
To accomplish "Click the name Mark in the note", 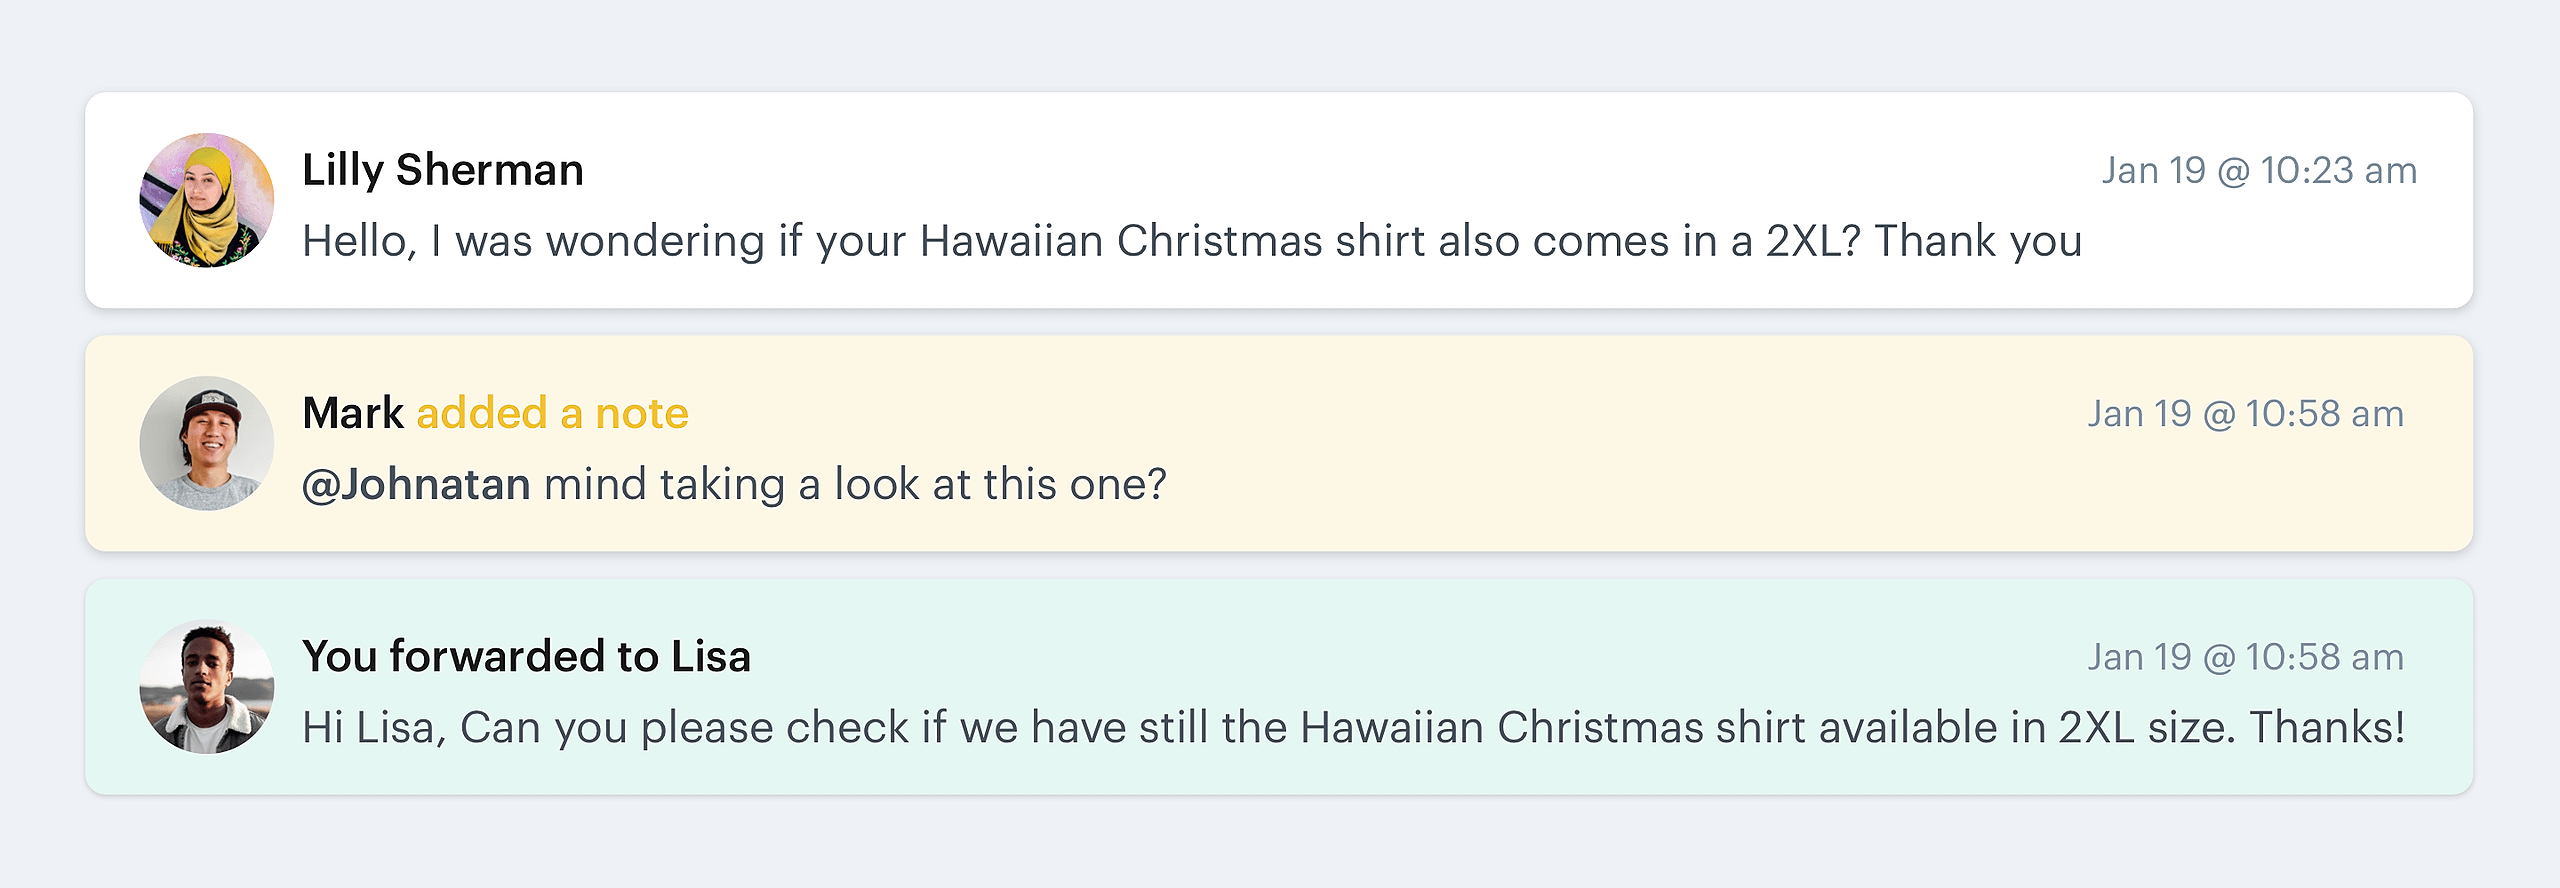I will [x=352, y=413].
